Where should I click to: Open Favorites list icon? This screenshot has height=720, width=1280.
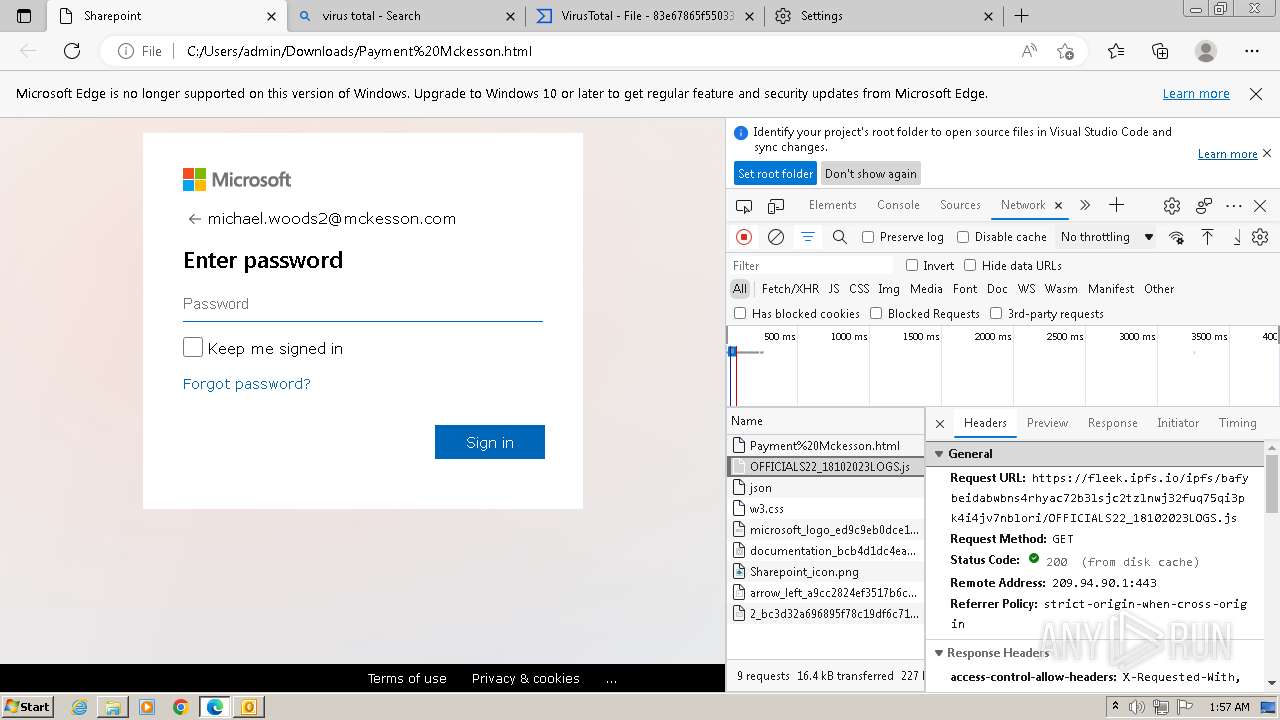click(x=1116, y=51)
